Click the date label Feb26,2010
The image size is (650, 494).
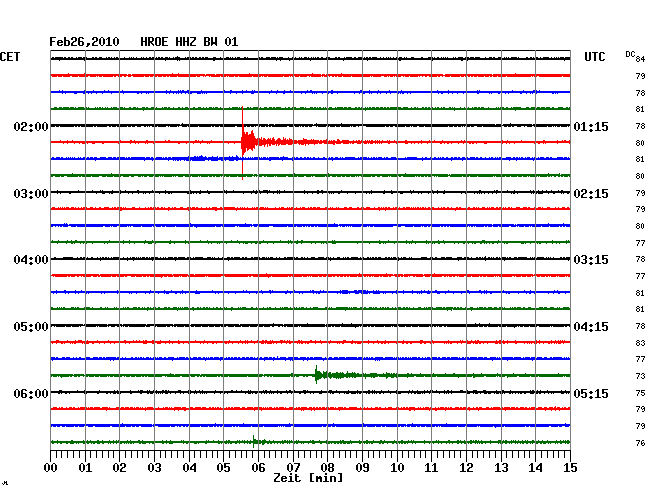(x=84, y=42)
